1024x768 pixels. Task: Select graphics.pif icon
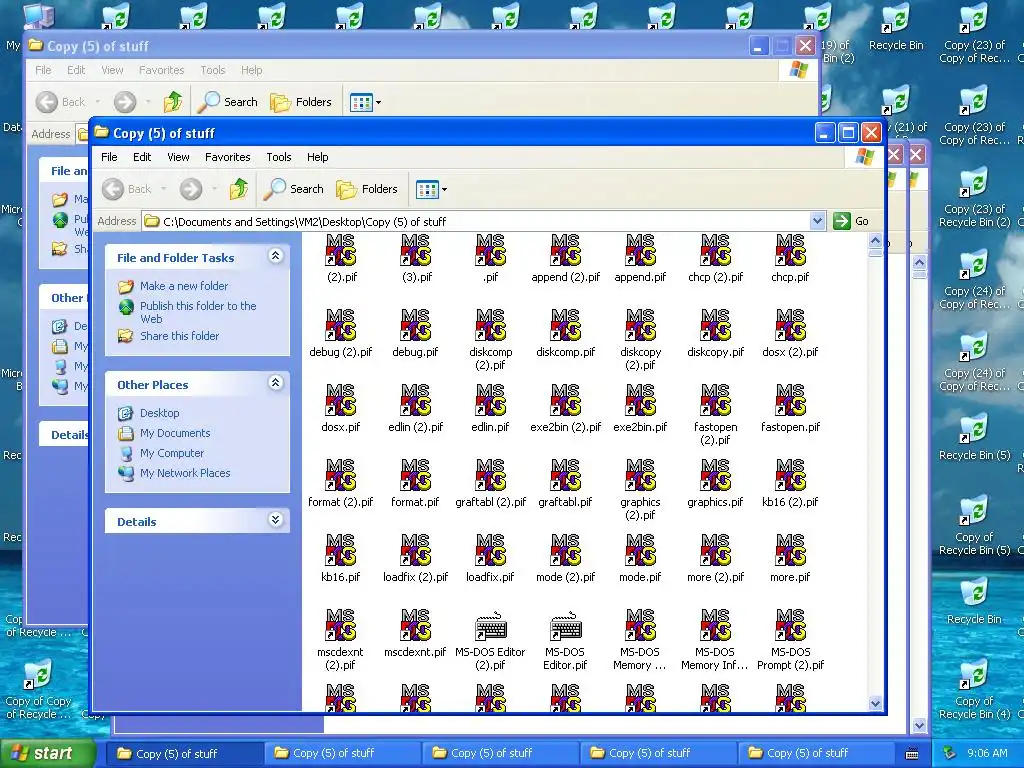pyautogui.click(x=715, y=475)
